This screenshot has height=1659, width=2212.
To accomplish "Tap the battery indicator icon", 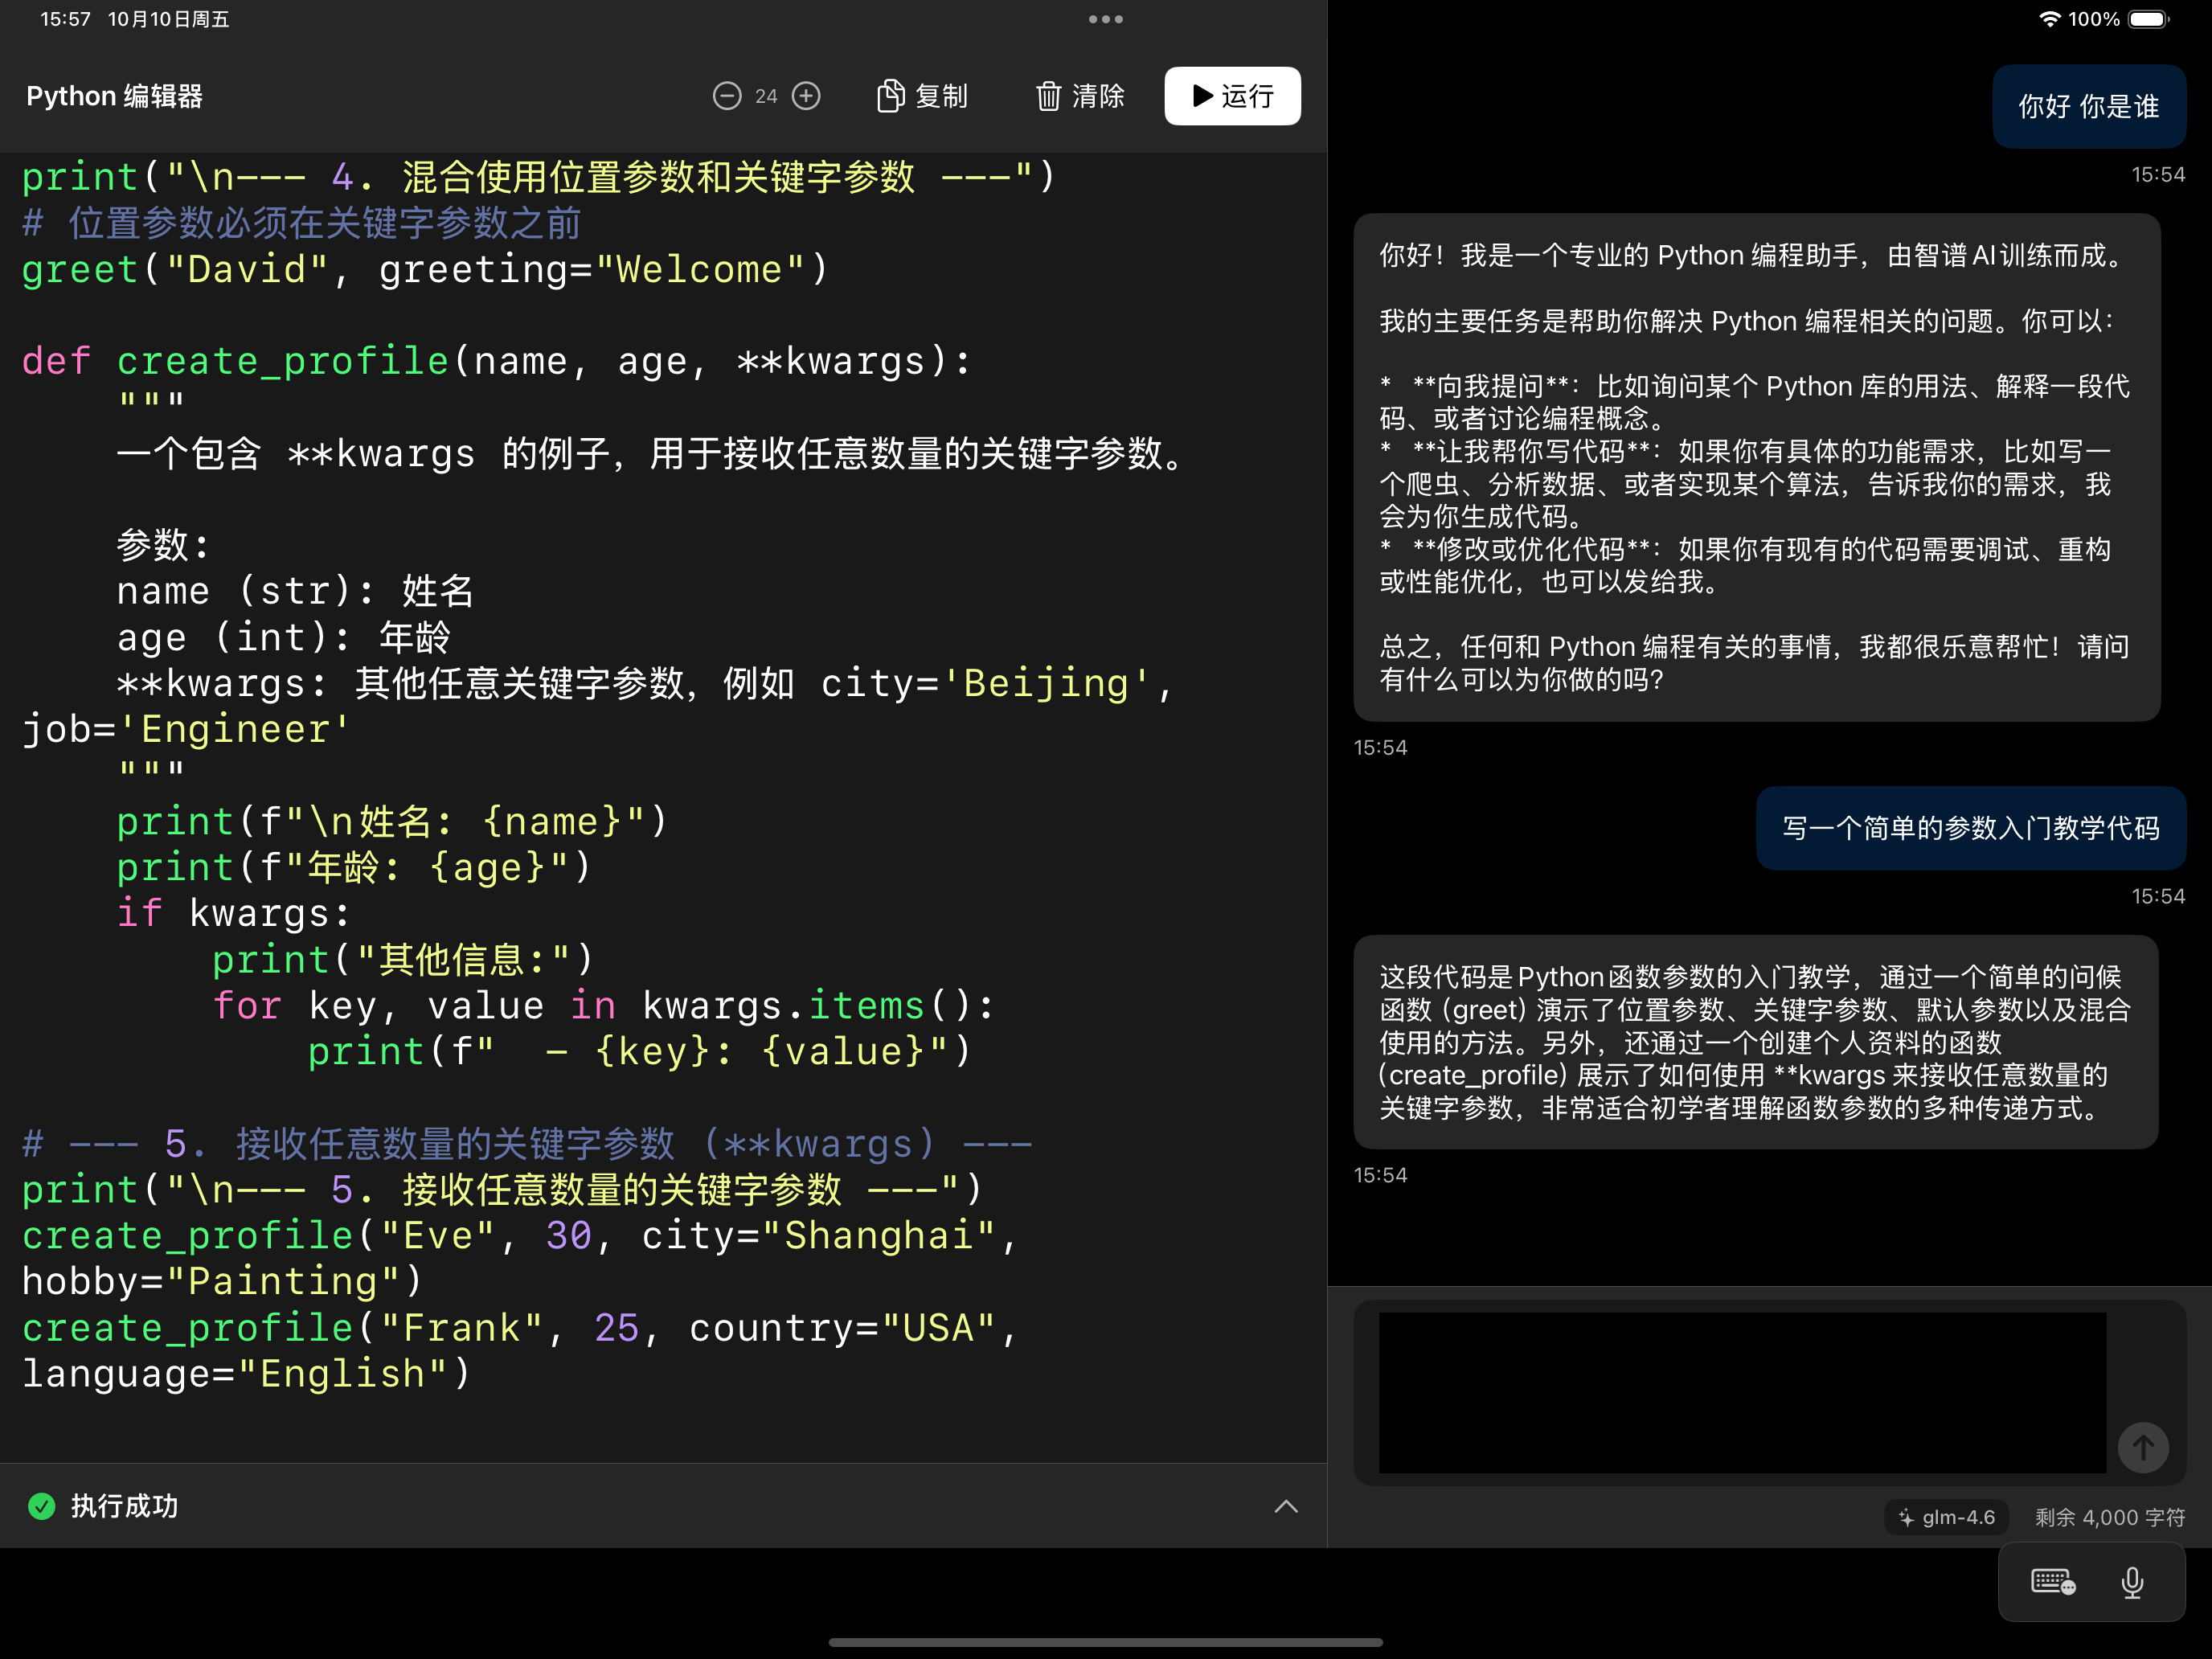I will (2147, 19).
